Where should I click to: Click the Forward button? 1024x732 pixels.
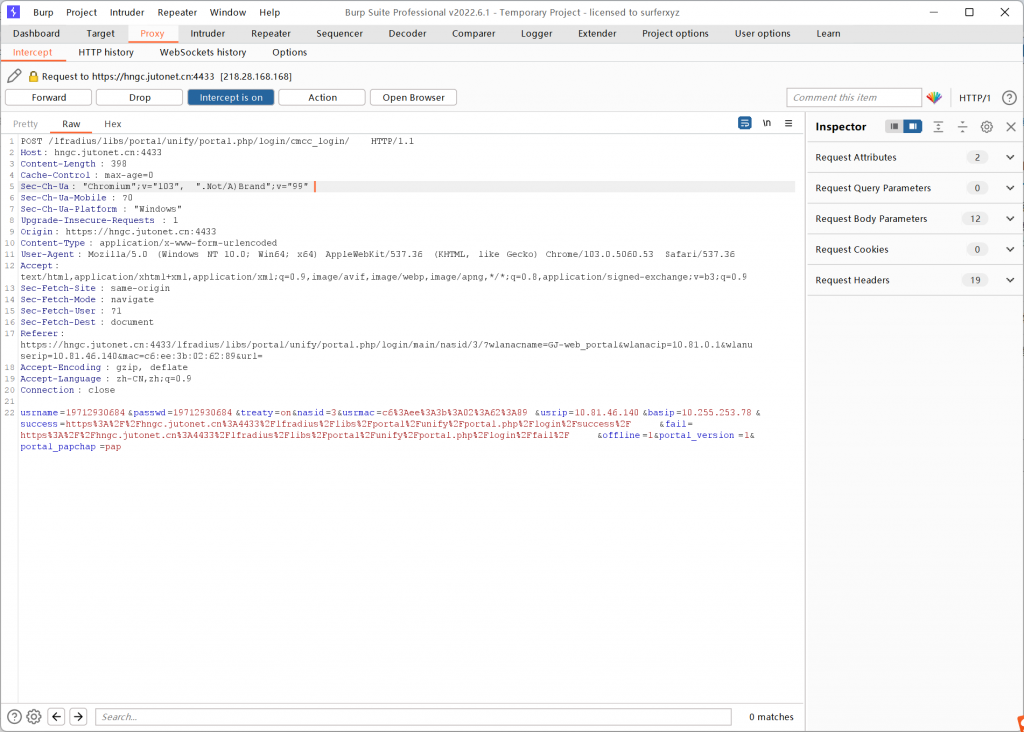[x=49, y=97]
